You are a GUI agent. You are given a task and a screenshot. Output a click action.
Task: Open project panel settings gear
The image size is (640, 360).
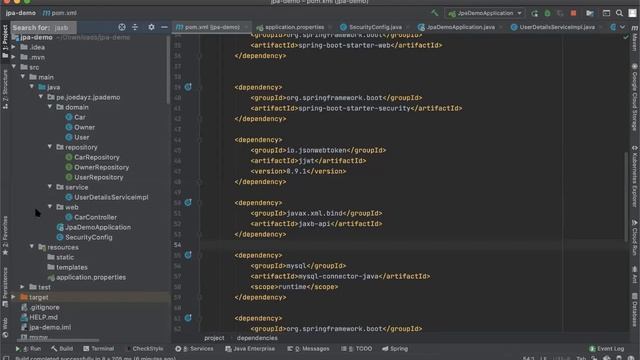pyautogui.click(x=151, y=27)
